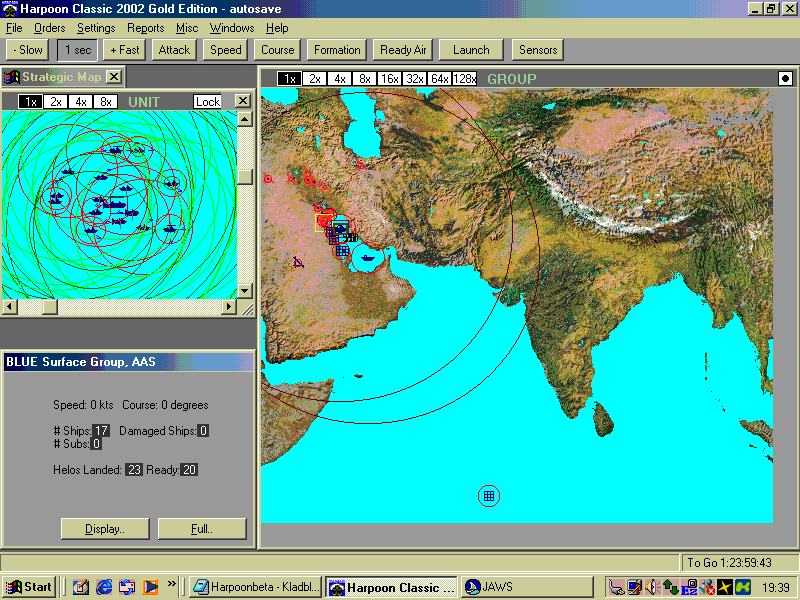Select the yellow-boxed red group on the Group map
This screenshot has width=800, height=600.
pos(324,222)
